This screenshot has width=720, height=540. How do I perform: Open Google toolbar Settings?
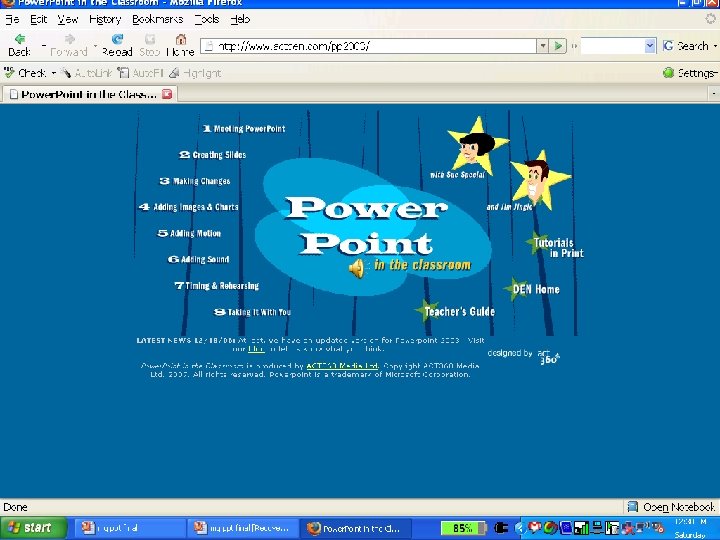click(x=690, y=73)
